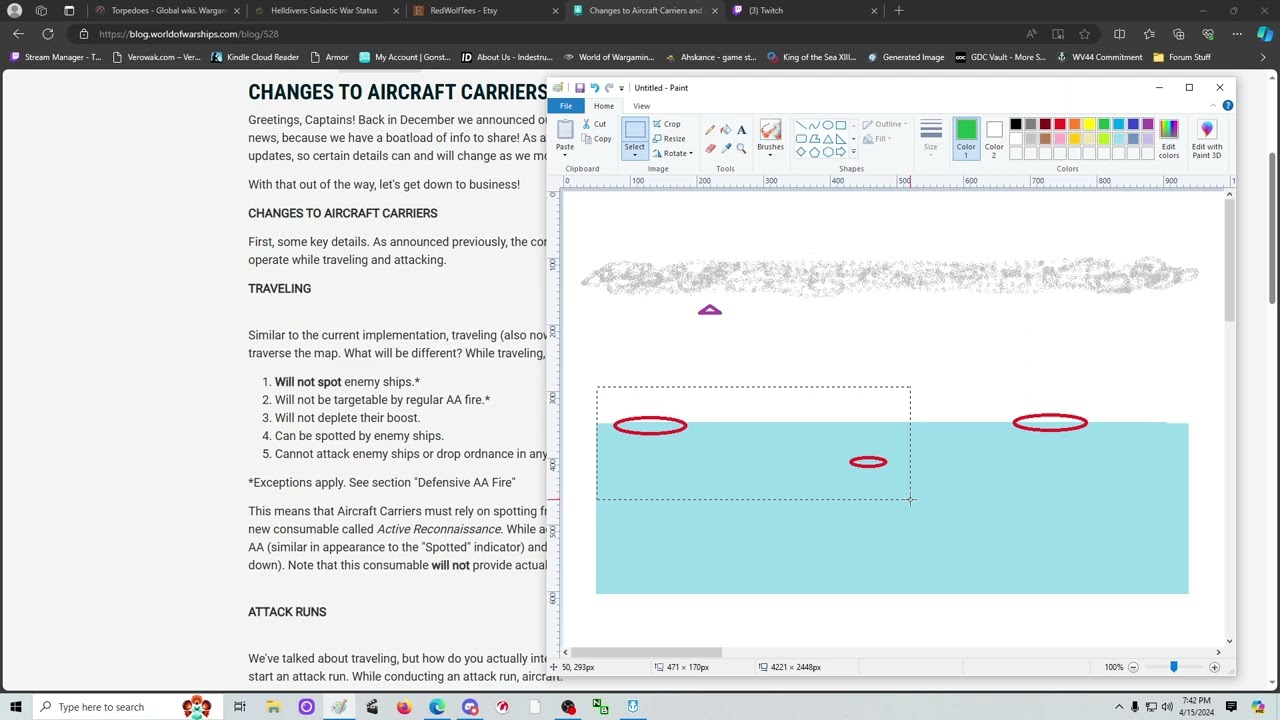Open GDC Vault bookmark
This screenshot has height=720, width=1280.
coord(1000,57)
